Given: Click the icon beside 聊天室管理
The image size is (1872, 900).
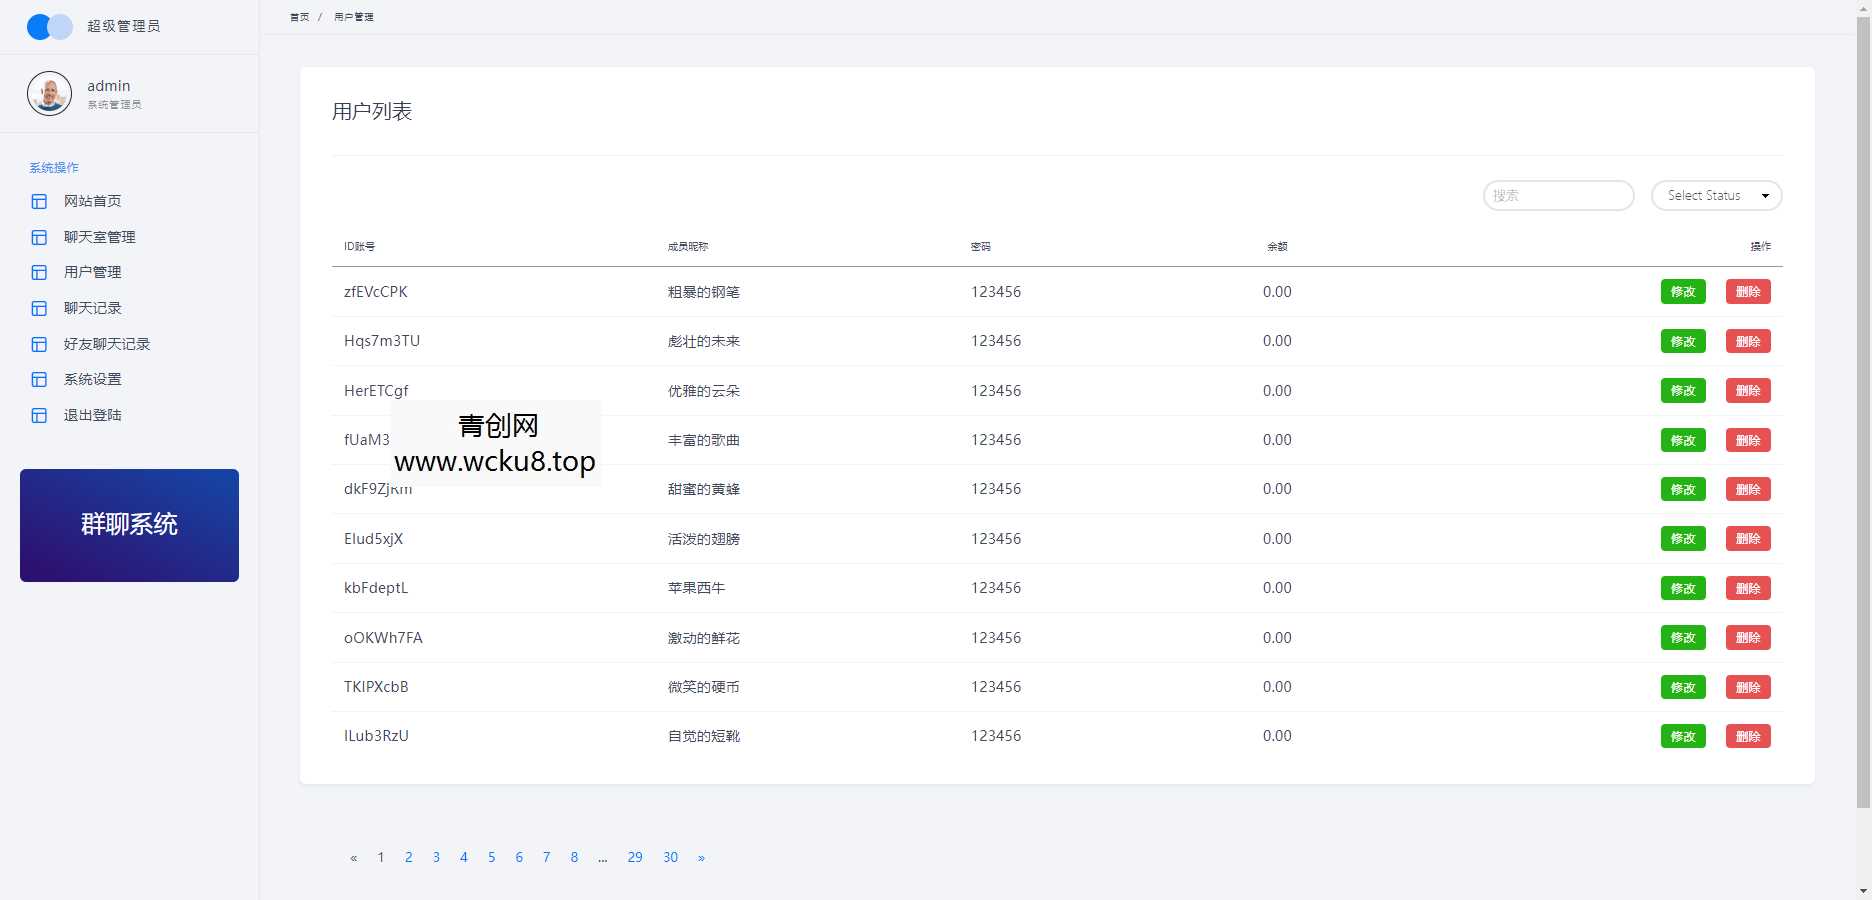Looking at the screenshot, I should (39, 237).
